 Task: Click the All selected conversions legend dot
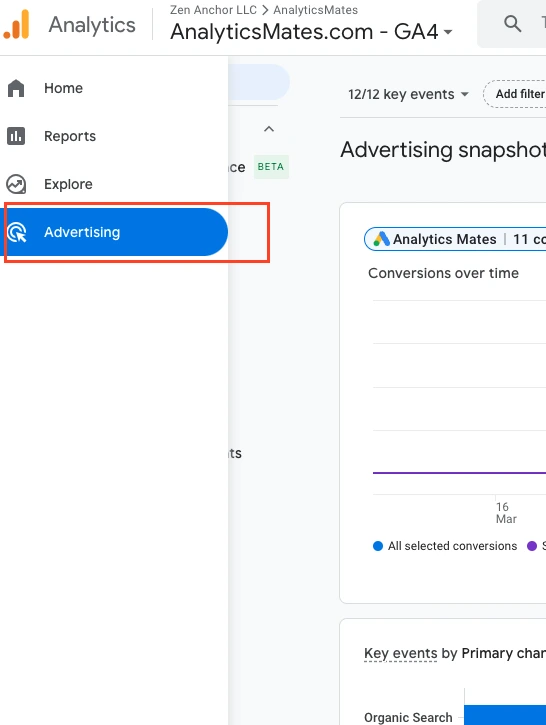click(x=378, y=546)
